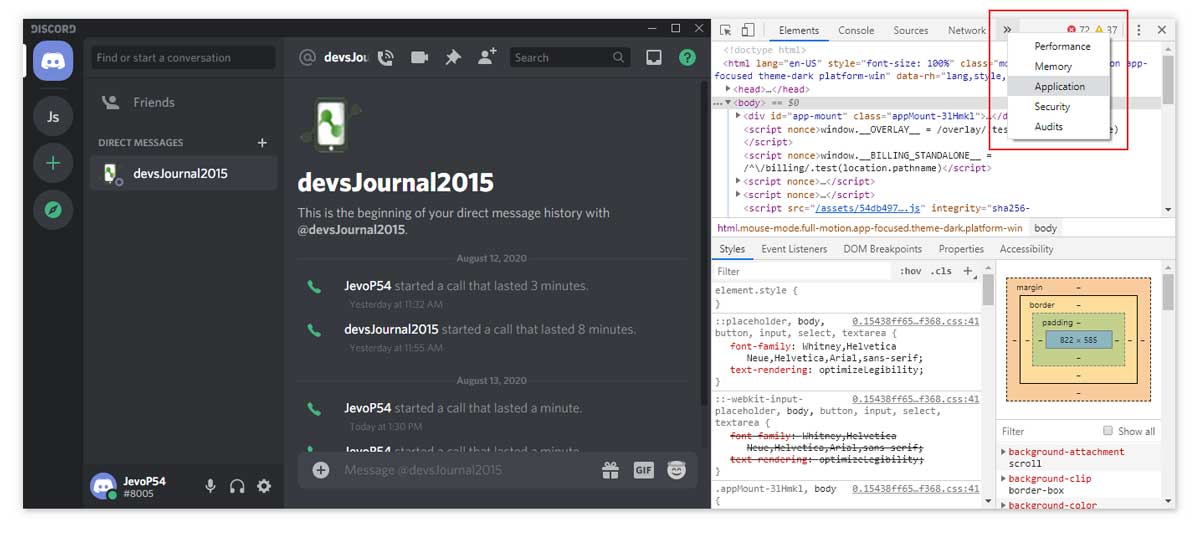Screen dimensions: 1200x535
Task: Add a server with plus icon
Action: [53, 163]
